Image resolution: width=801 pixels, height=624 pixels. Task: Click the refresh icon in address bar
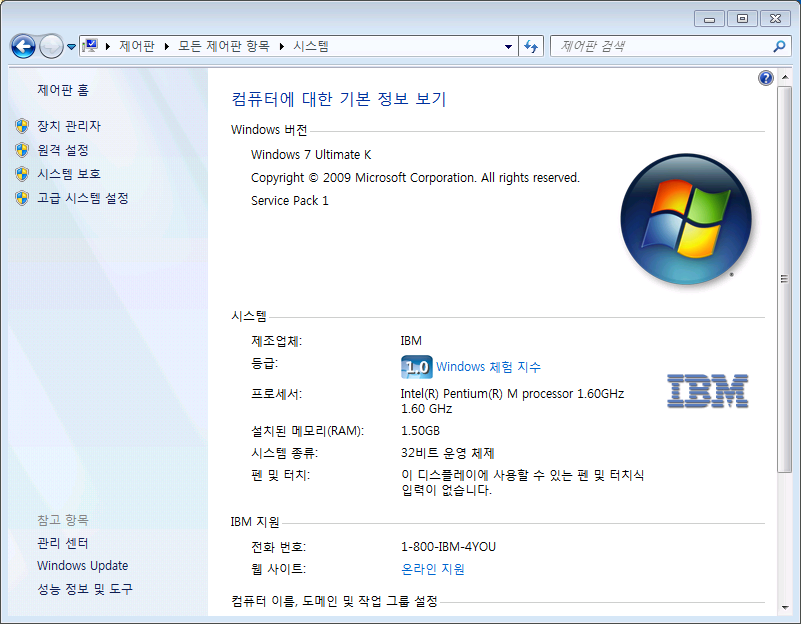(531, 46)
